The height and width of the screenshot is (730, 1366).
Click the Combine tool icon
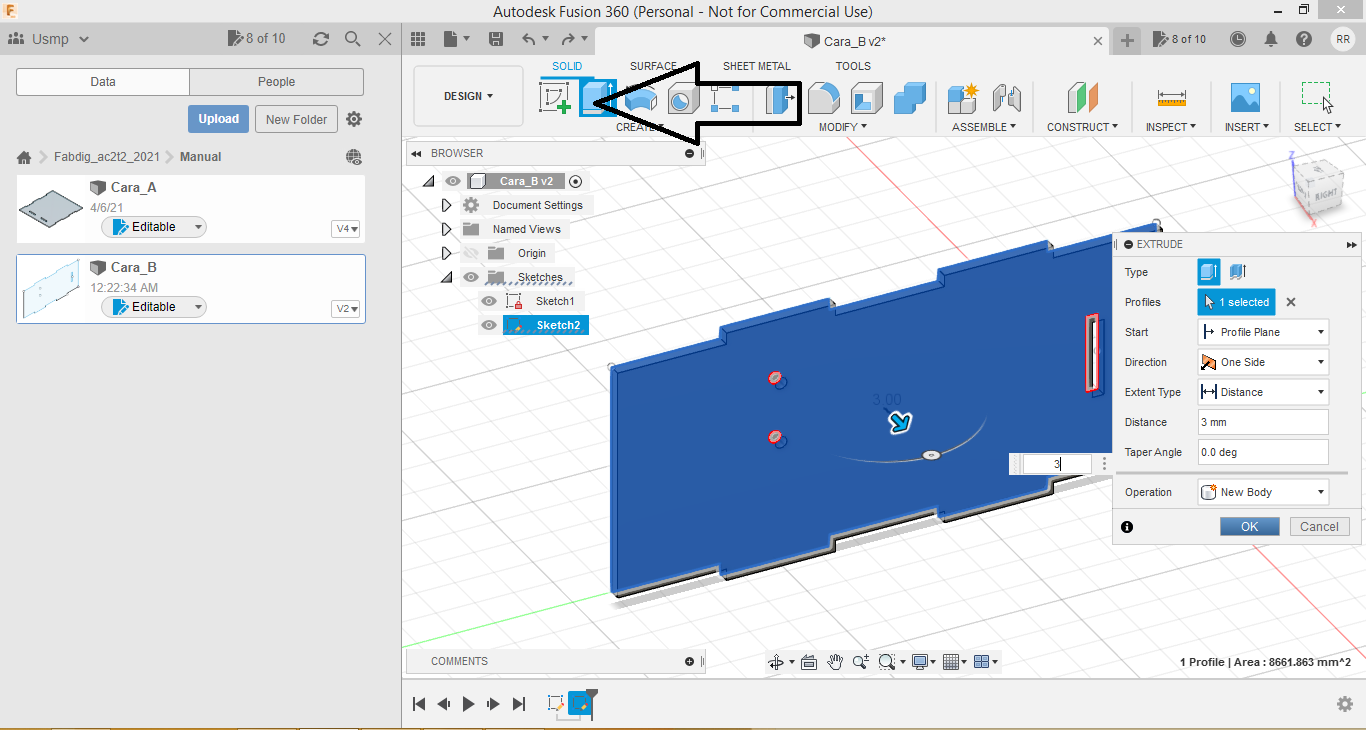(909, 98)
